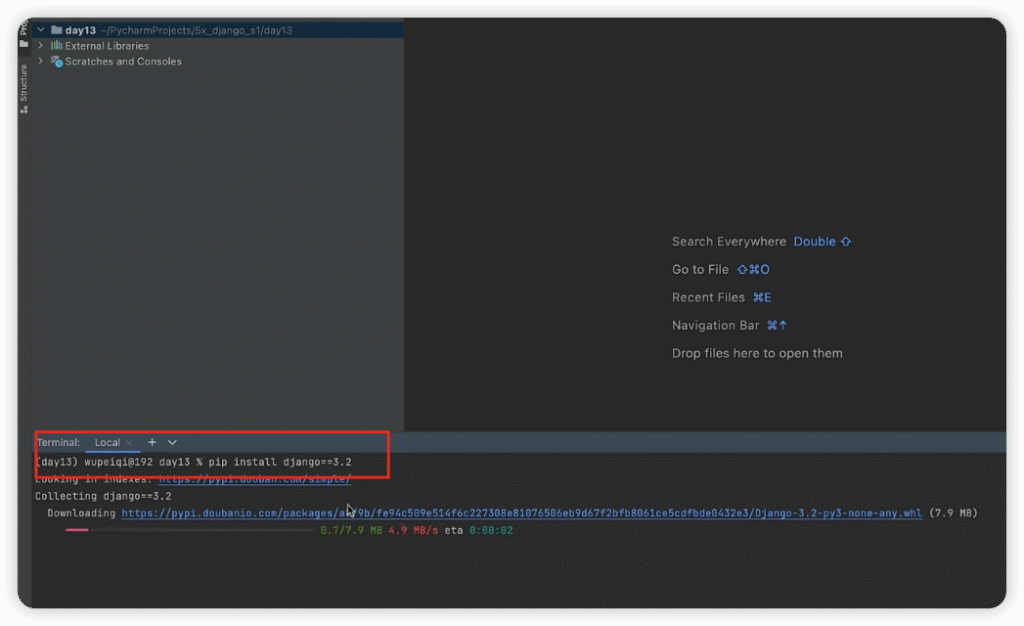1024x626 pixels.
Task: Open the pypi douban simple index link
Action: tap(255, 479)
